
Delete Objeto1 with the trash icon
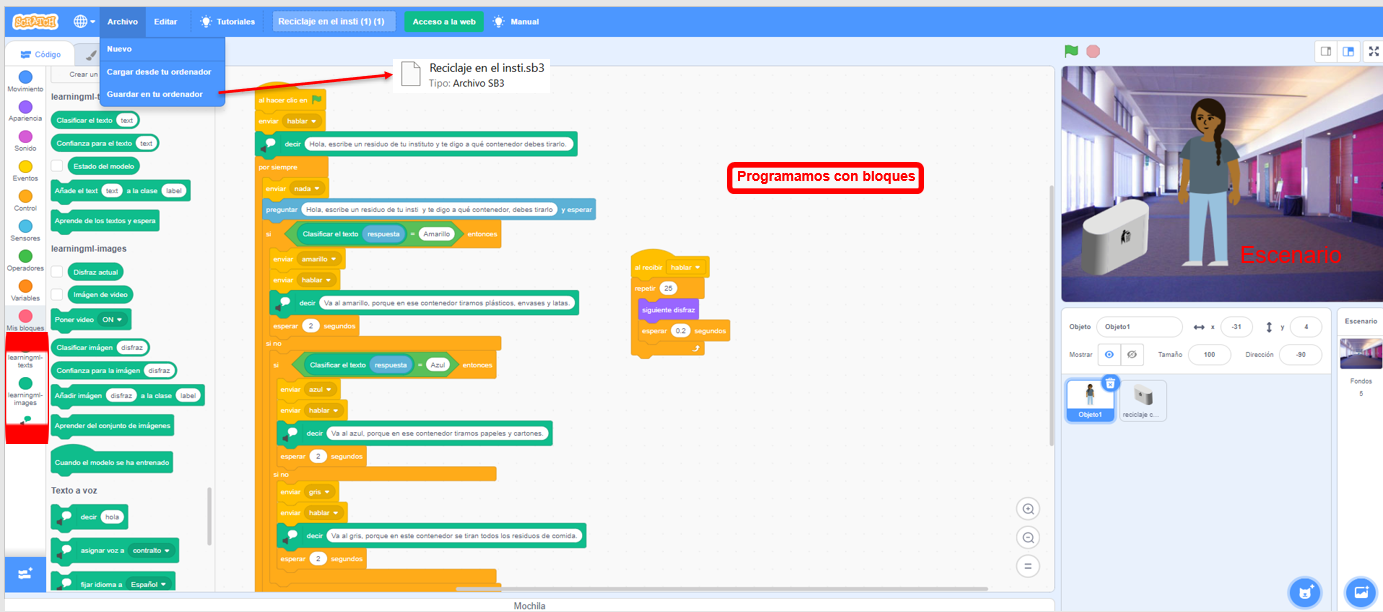point(1109,383)
